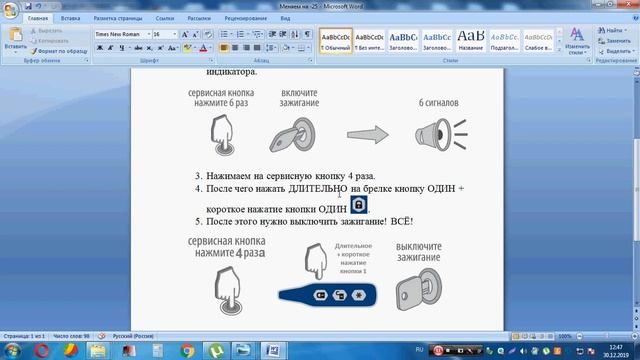Click the Заменить replace button
This screenshot has height=360, width=640.
coord(614,41)
